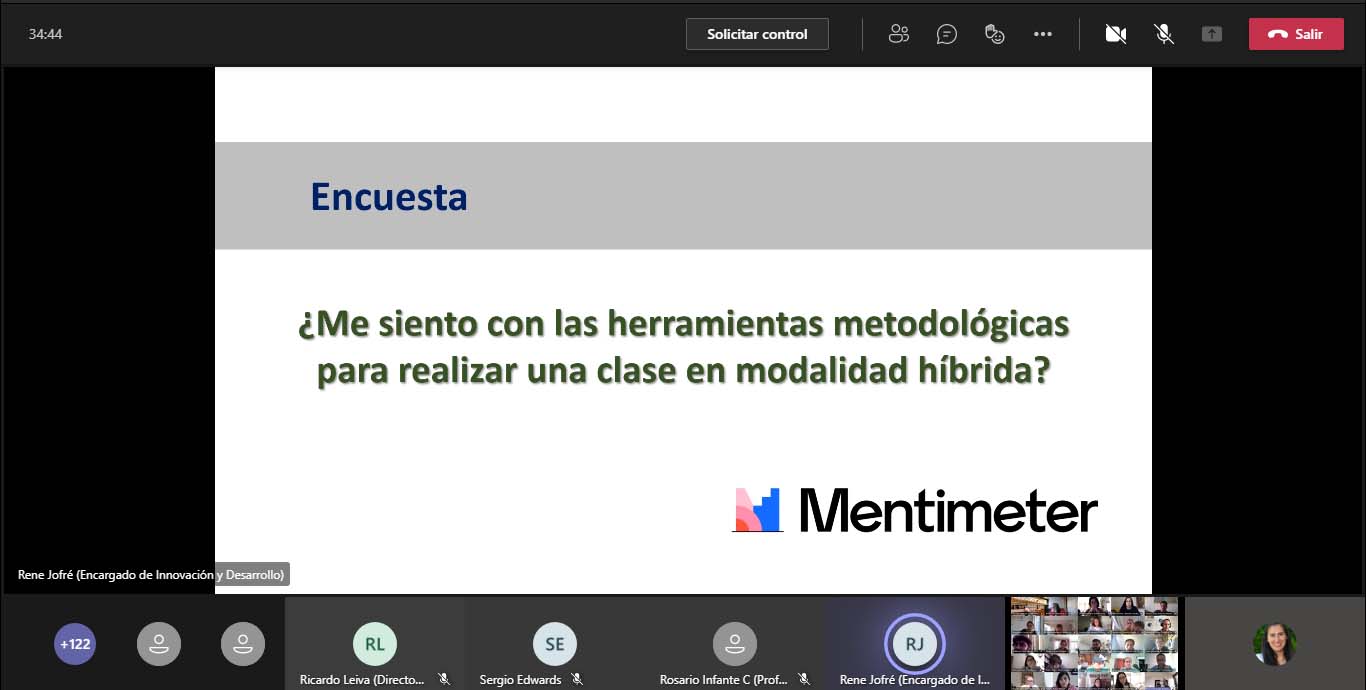Open the meeting chat
The height and width of the screenshot is (690, 1366).
coord(947,34)
